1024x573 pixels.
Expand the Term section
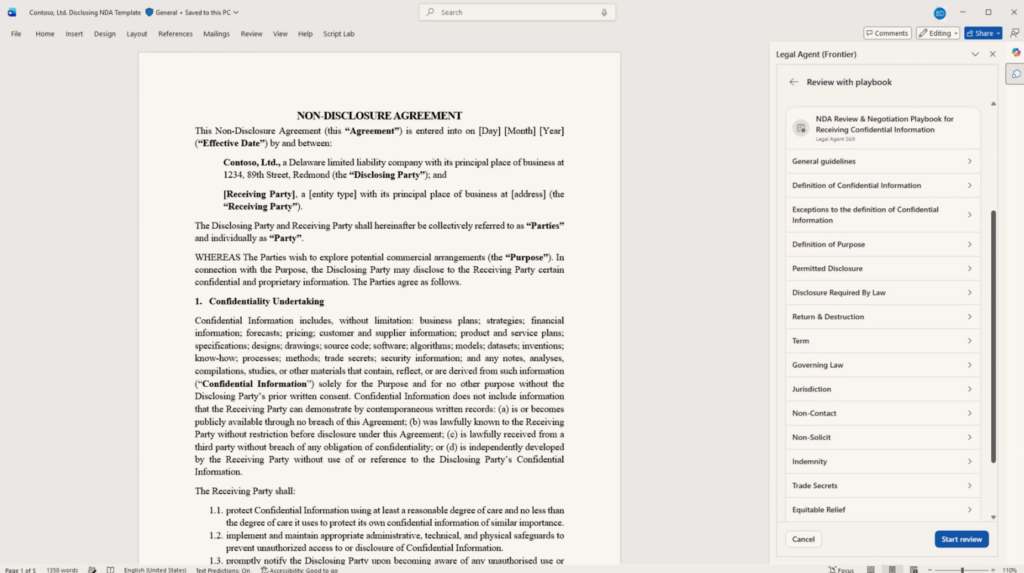(882, 341)
